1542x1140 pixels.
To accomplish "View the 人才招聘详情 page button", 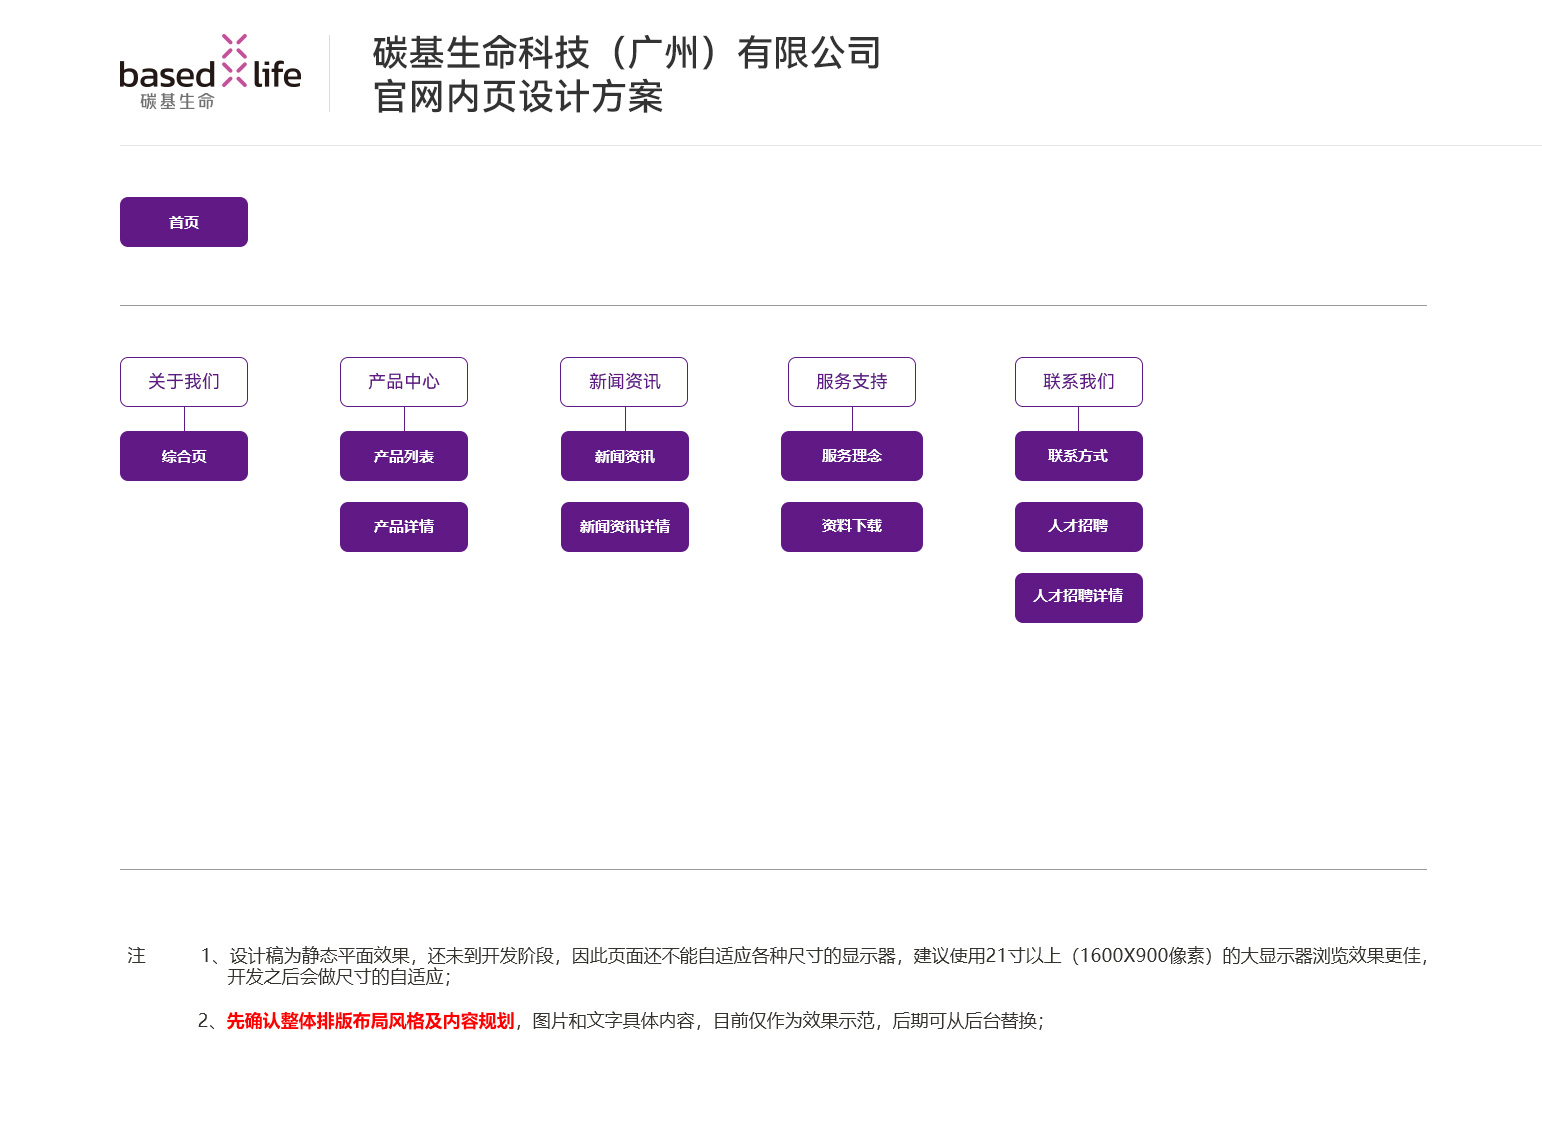I will pyautogui.click(x=1079, y=598).
